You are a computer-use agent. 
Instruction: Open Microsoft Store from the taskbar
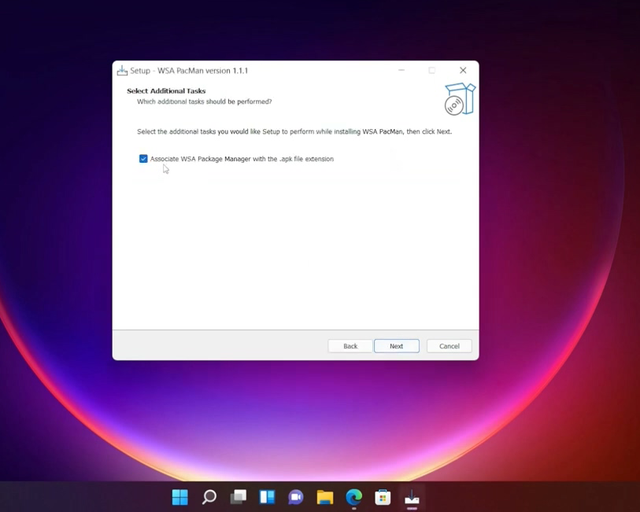(382, 497)
